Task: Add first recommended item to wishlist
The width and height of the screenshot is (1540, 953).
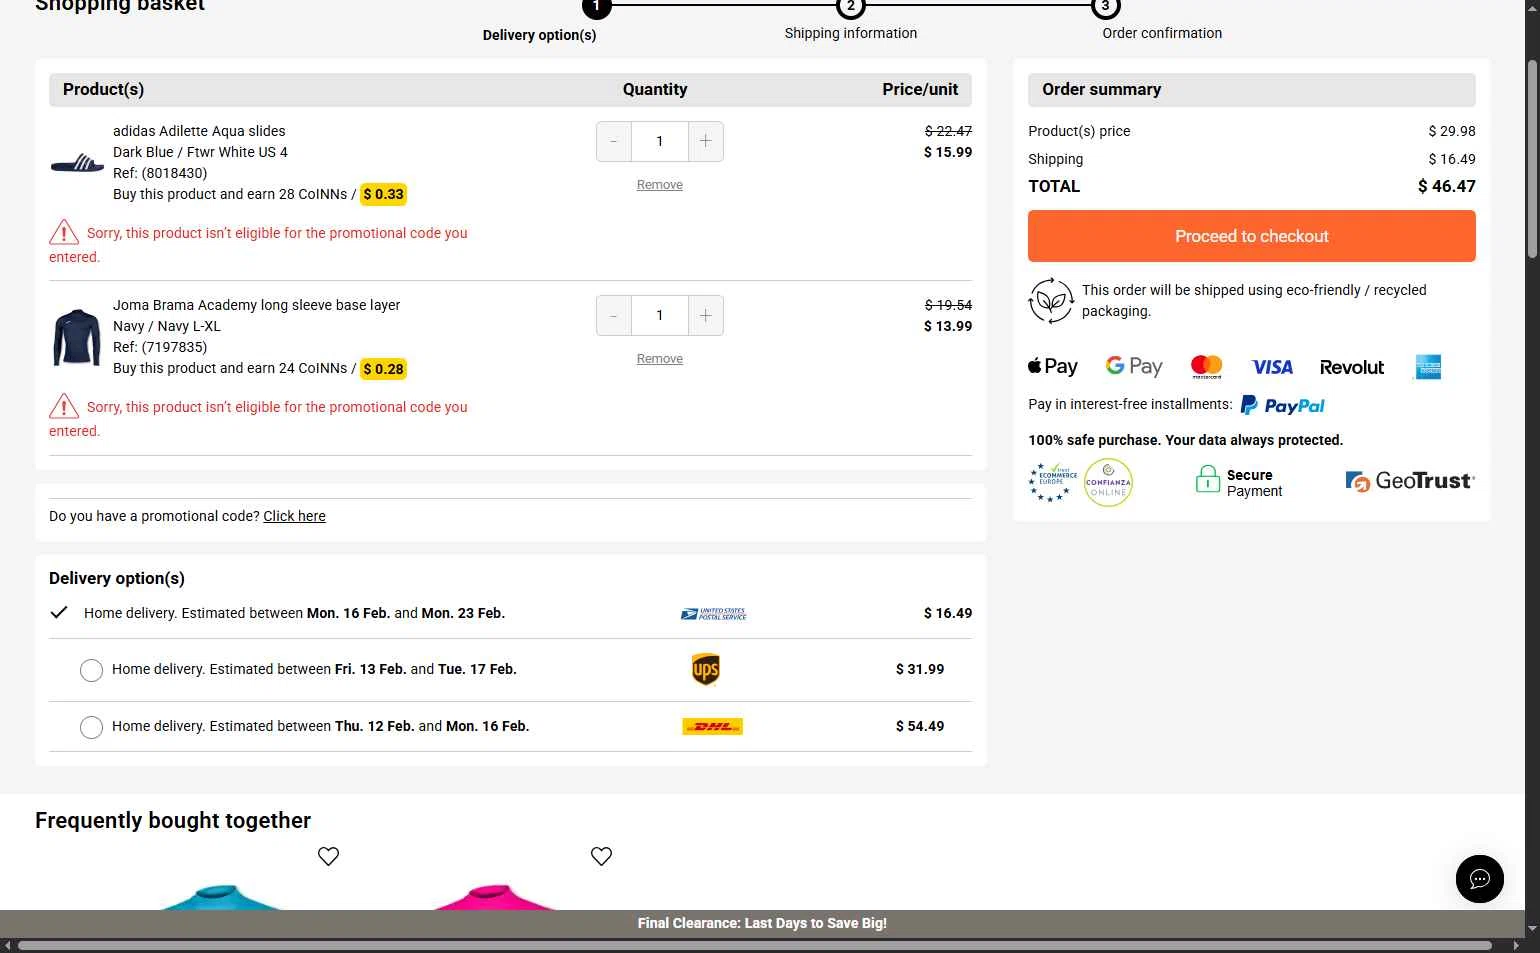Action: [x=328, y=856]
